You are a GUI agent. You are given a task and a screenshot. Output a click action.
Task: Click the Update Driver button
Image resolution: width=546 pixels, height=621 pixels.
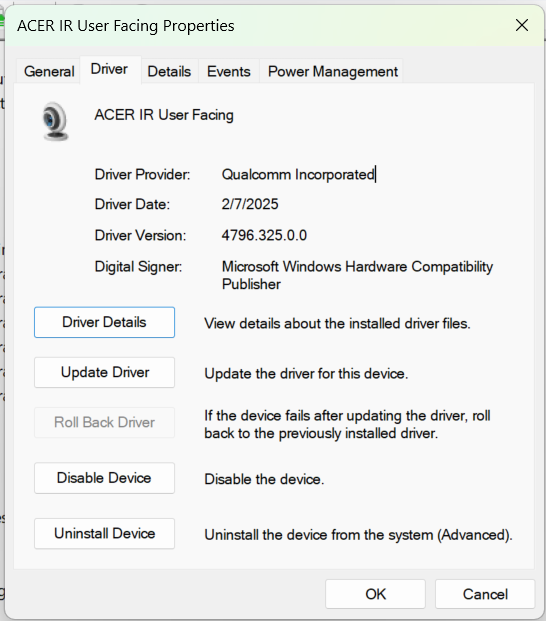(x=105, y=372)
